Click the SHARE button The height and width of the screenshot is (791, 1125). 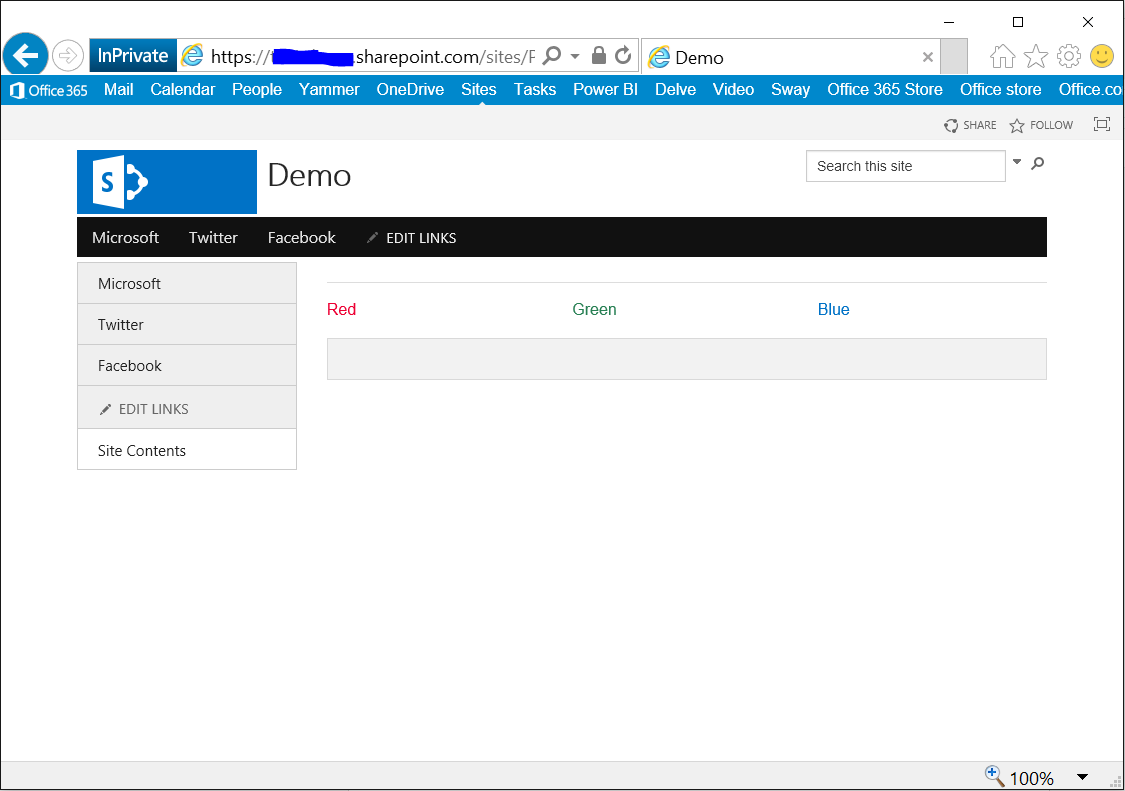pos(970,126)
